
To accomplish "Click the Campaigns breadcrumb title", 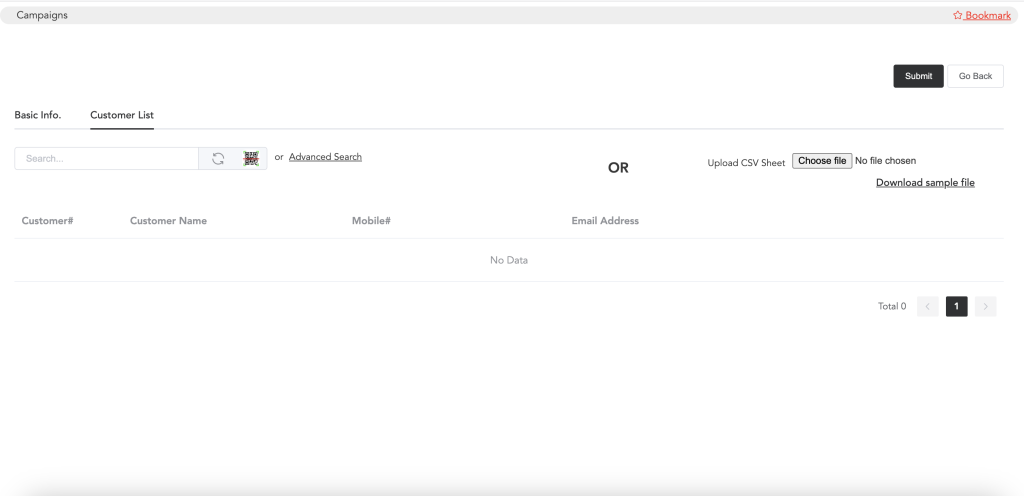I will pyautogui.click(x=42, y=15).
